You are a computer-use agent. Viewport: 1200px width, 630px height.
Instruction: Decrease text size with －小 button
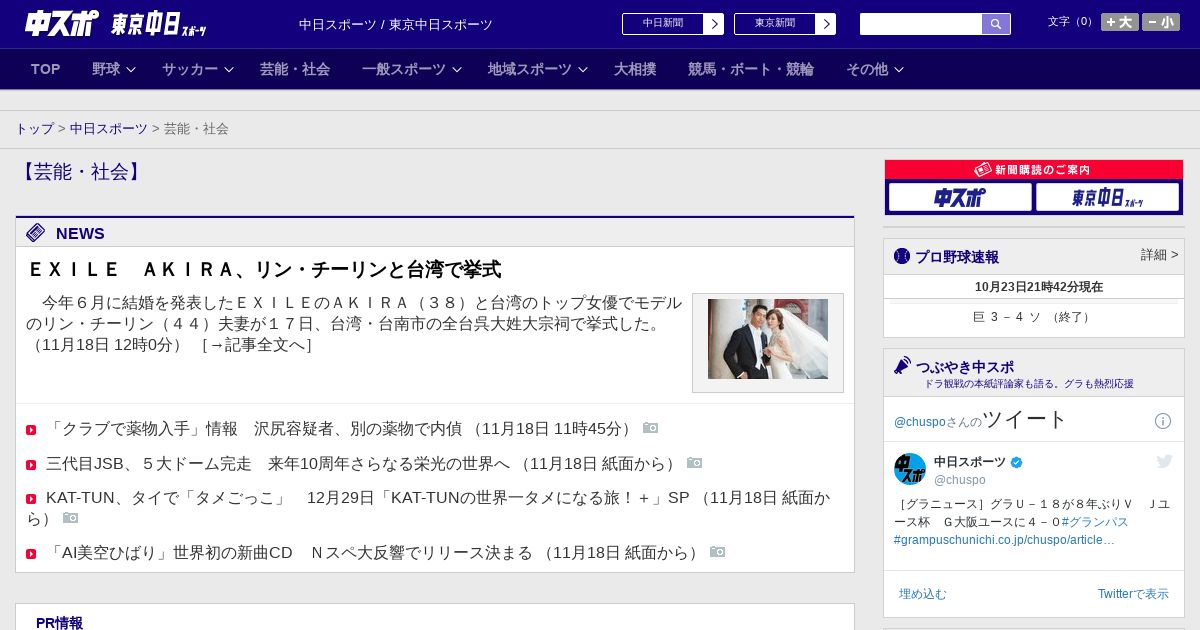1161,22
